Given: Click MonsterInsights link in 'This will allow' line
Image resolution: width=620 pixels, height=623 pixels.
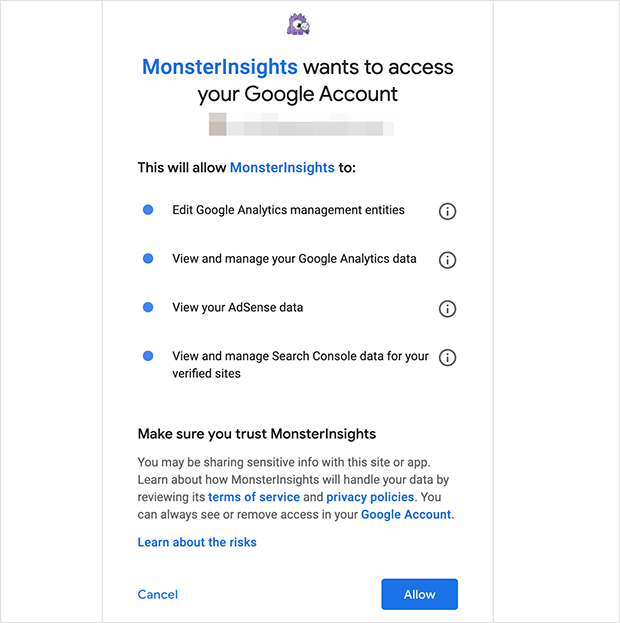Looking at the screenshot, I should [282, 168].
